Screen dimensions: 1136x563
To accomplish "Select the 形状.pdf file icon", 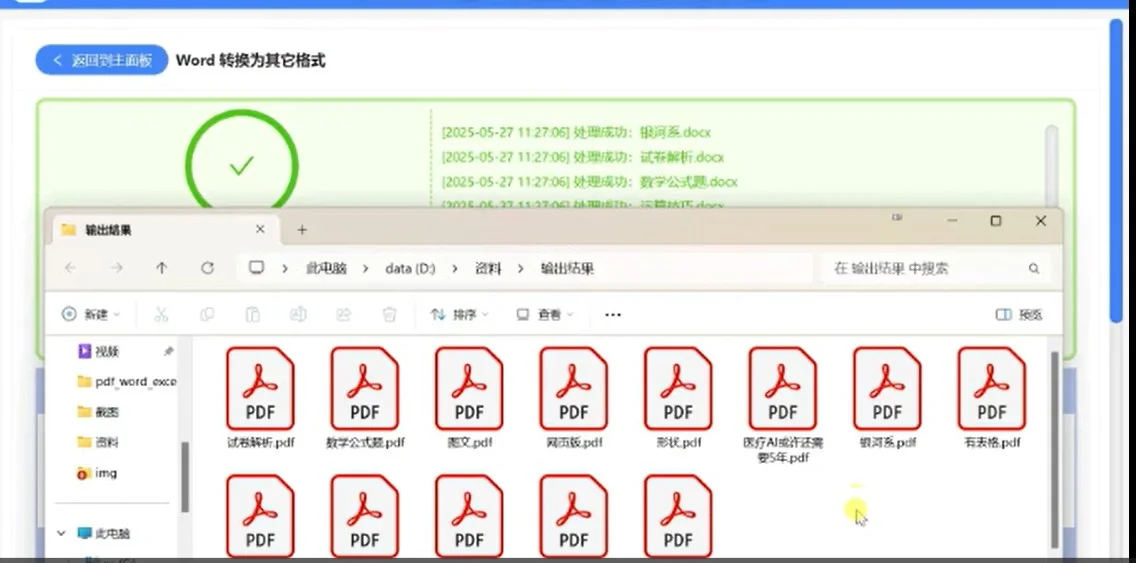I will click(678, 388).
